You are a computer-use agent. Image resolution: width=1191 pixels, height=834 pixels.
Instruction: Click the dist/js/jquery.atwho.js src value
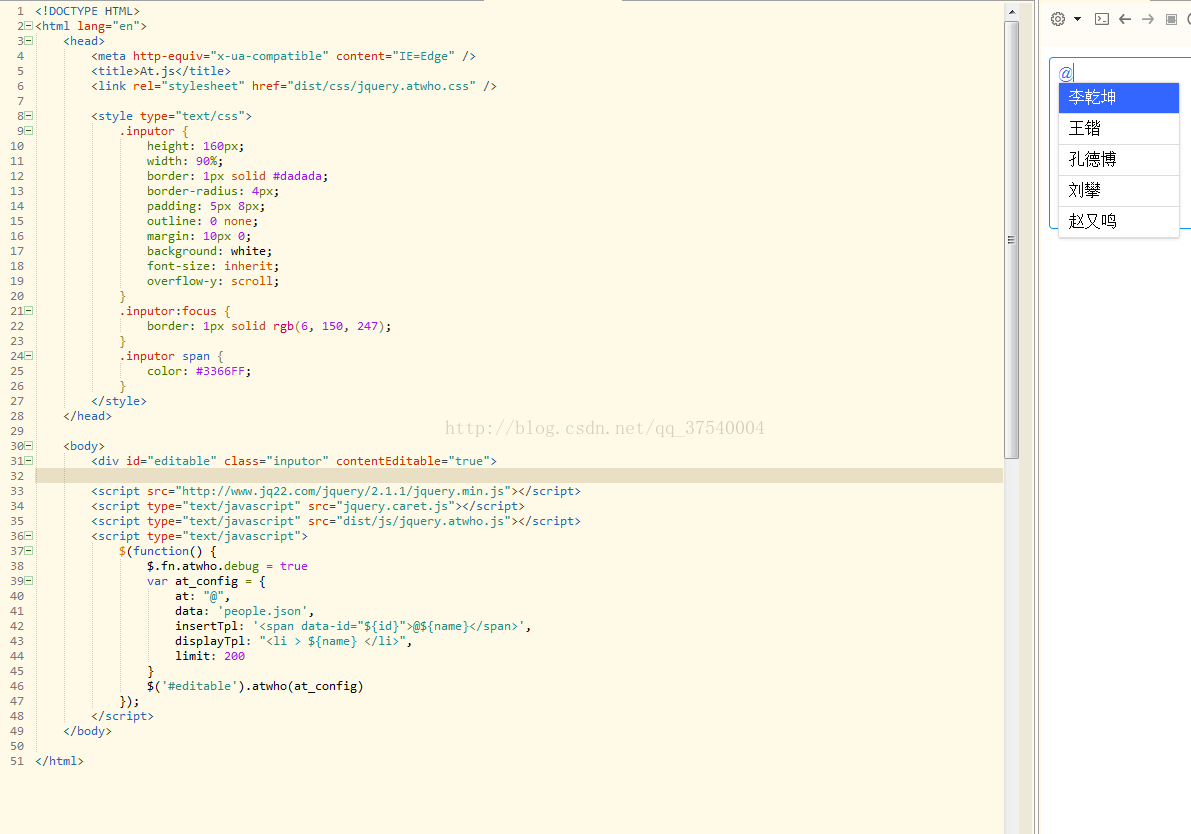click(x=423, y=521)
